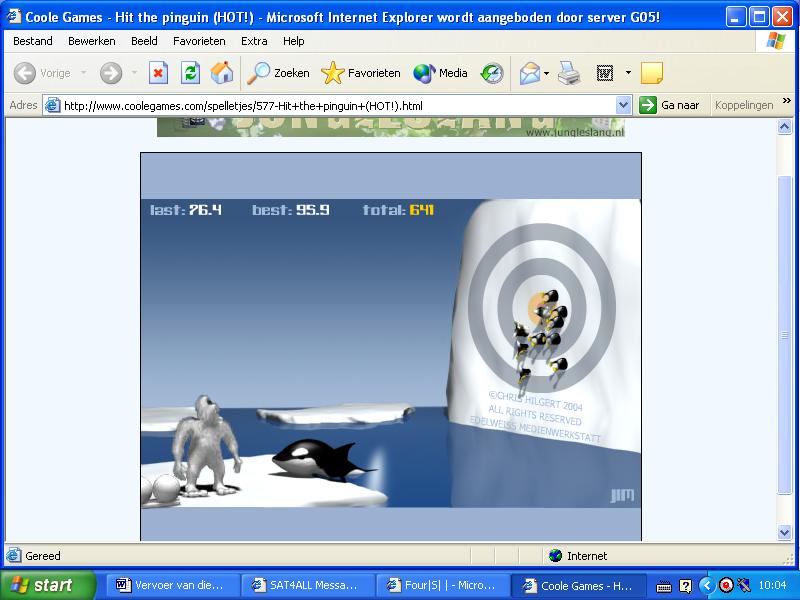The height and width of the screenshot is (600, 800).
Task: Open the Beeld menu
Action: pyautogui.click(x=144, y=41)
